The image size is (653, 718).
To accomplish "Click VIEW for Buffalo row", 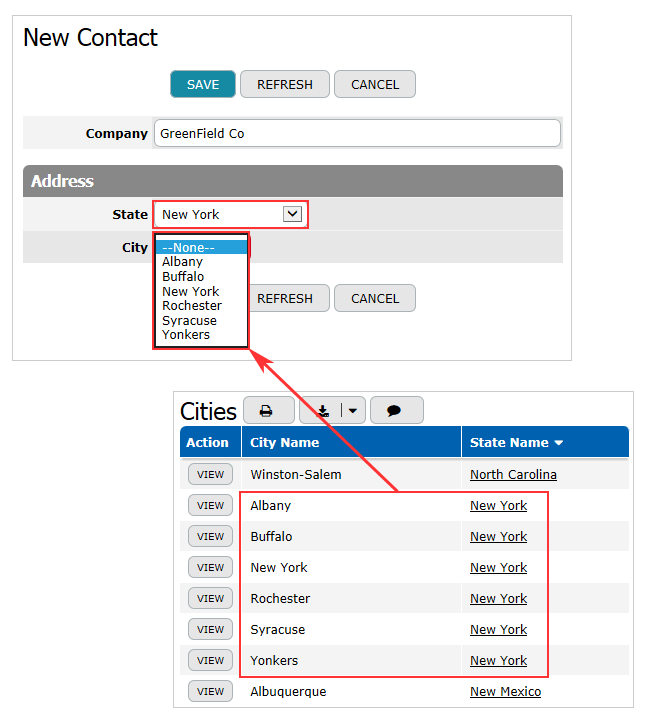I will (210, 536).
